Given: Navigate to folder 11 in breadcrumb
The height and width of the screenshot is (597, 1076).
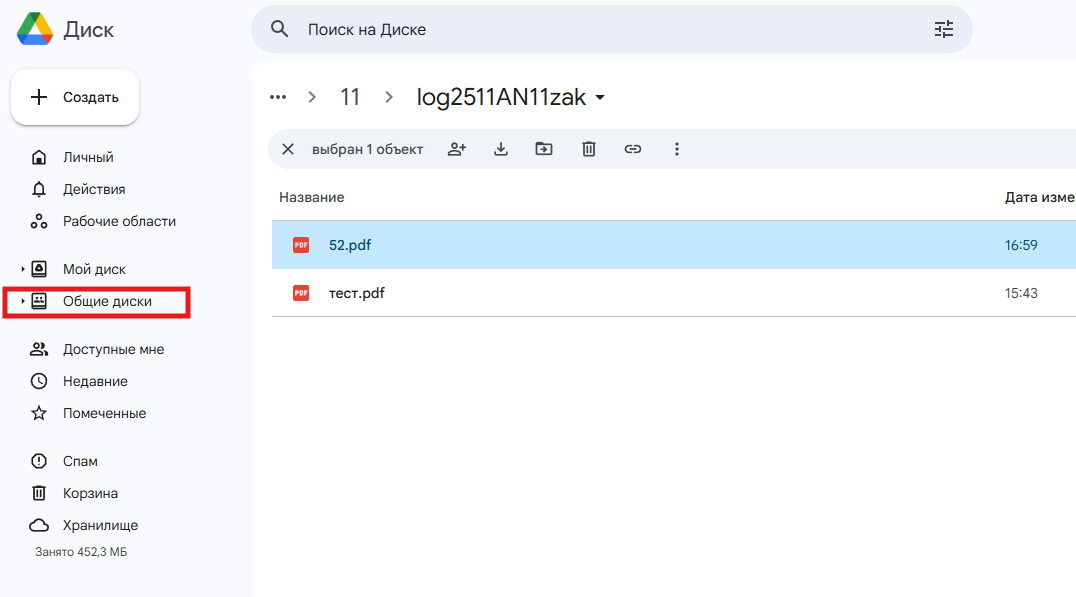Looking at the screenshot, I should coord(349,97).
